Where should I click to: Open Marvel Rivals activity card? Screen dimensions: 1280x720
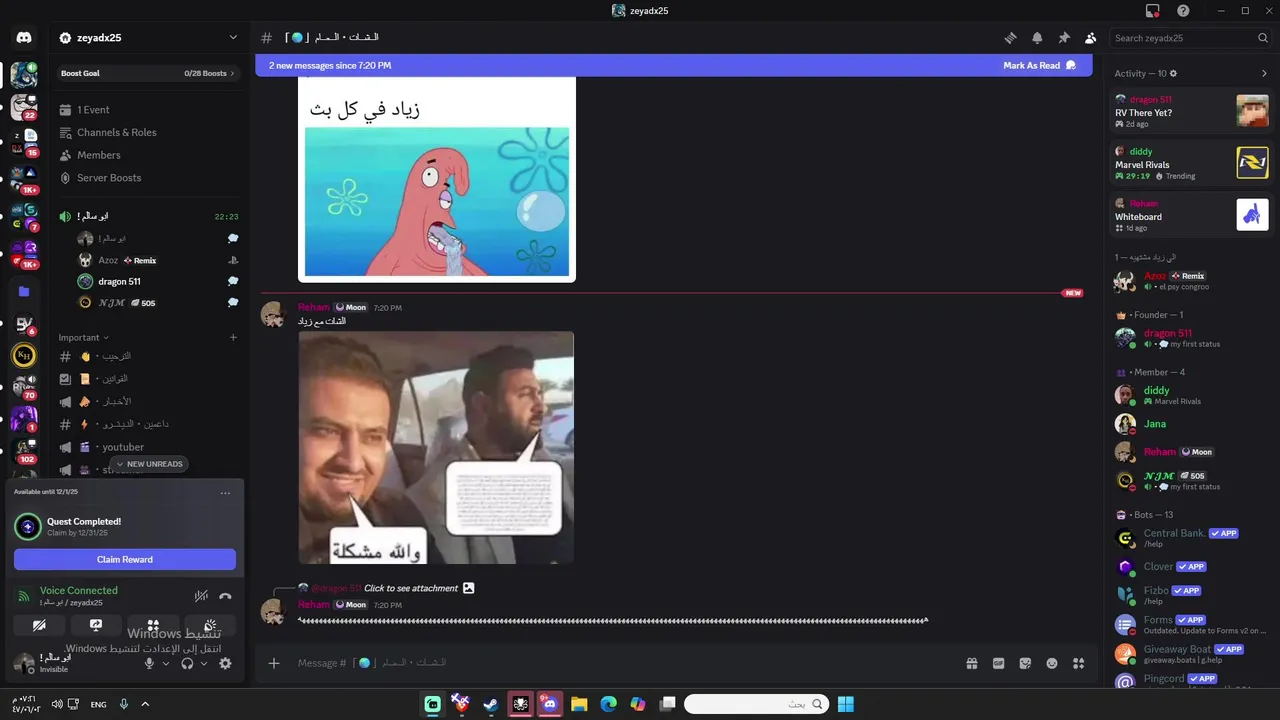[x=1192, y=163]
